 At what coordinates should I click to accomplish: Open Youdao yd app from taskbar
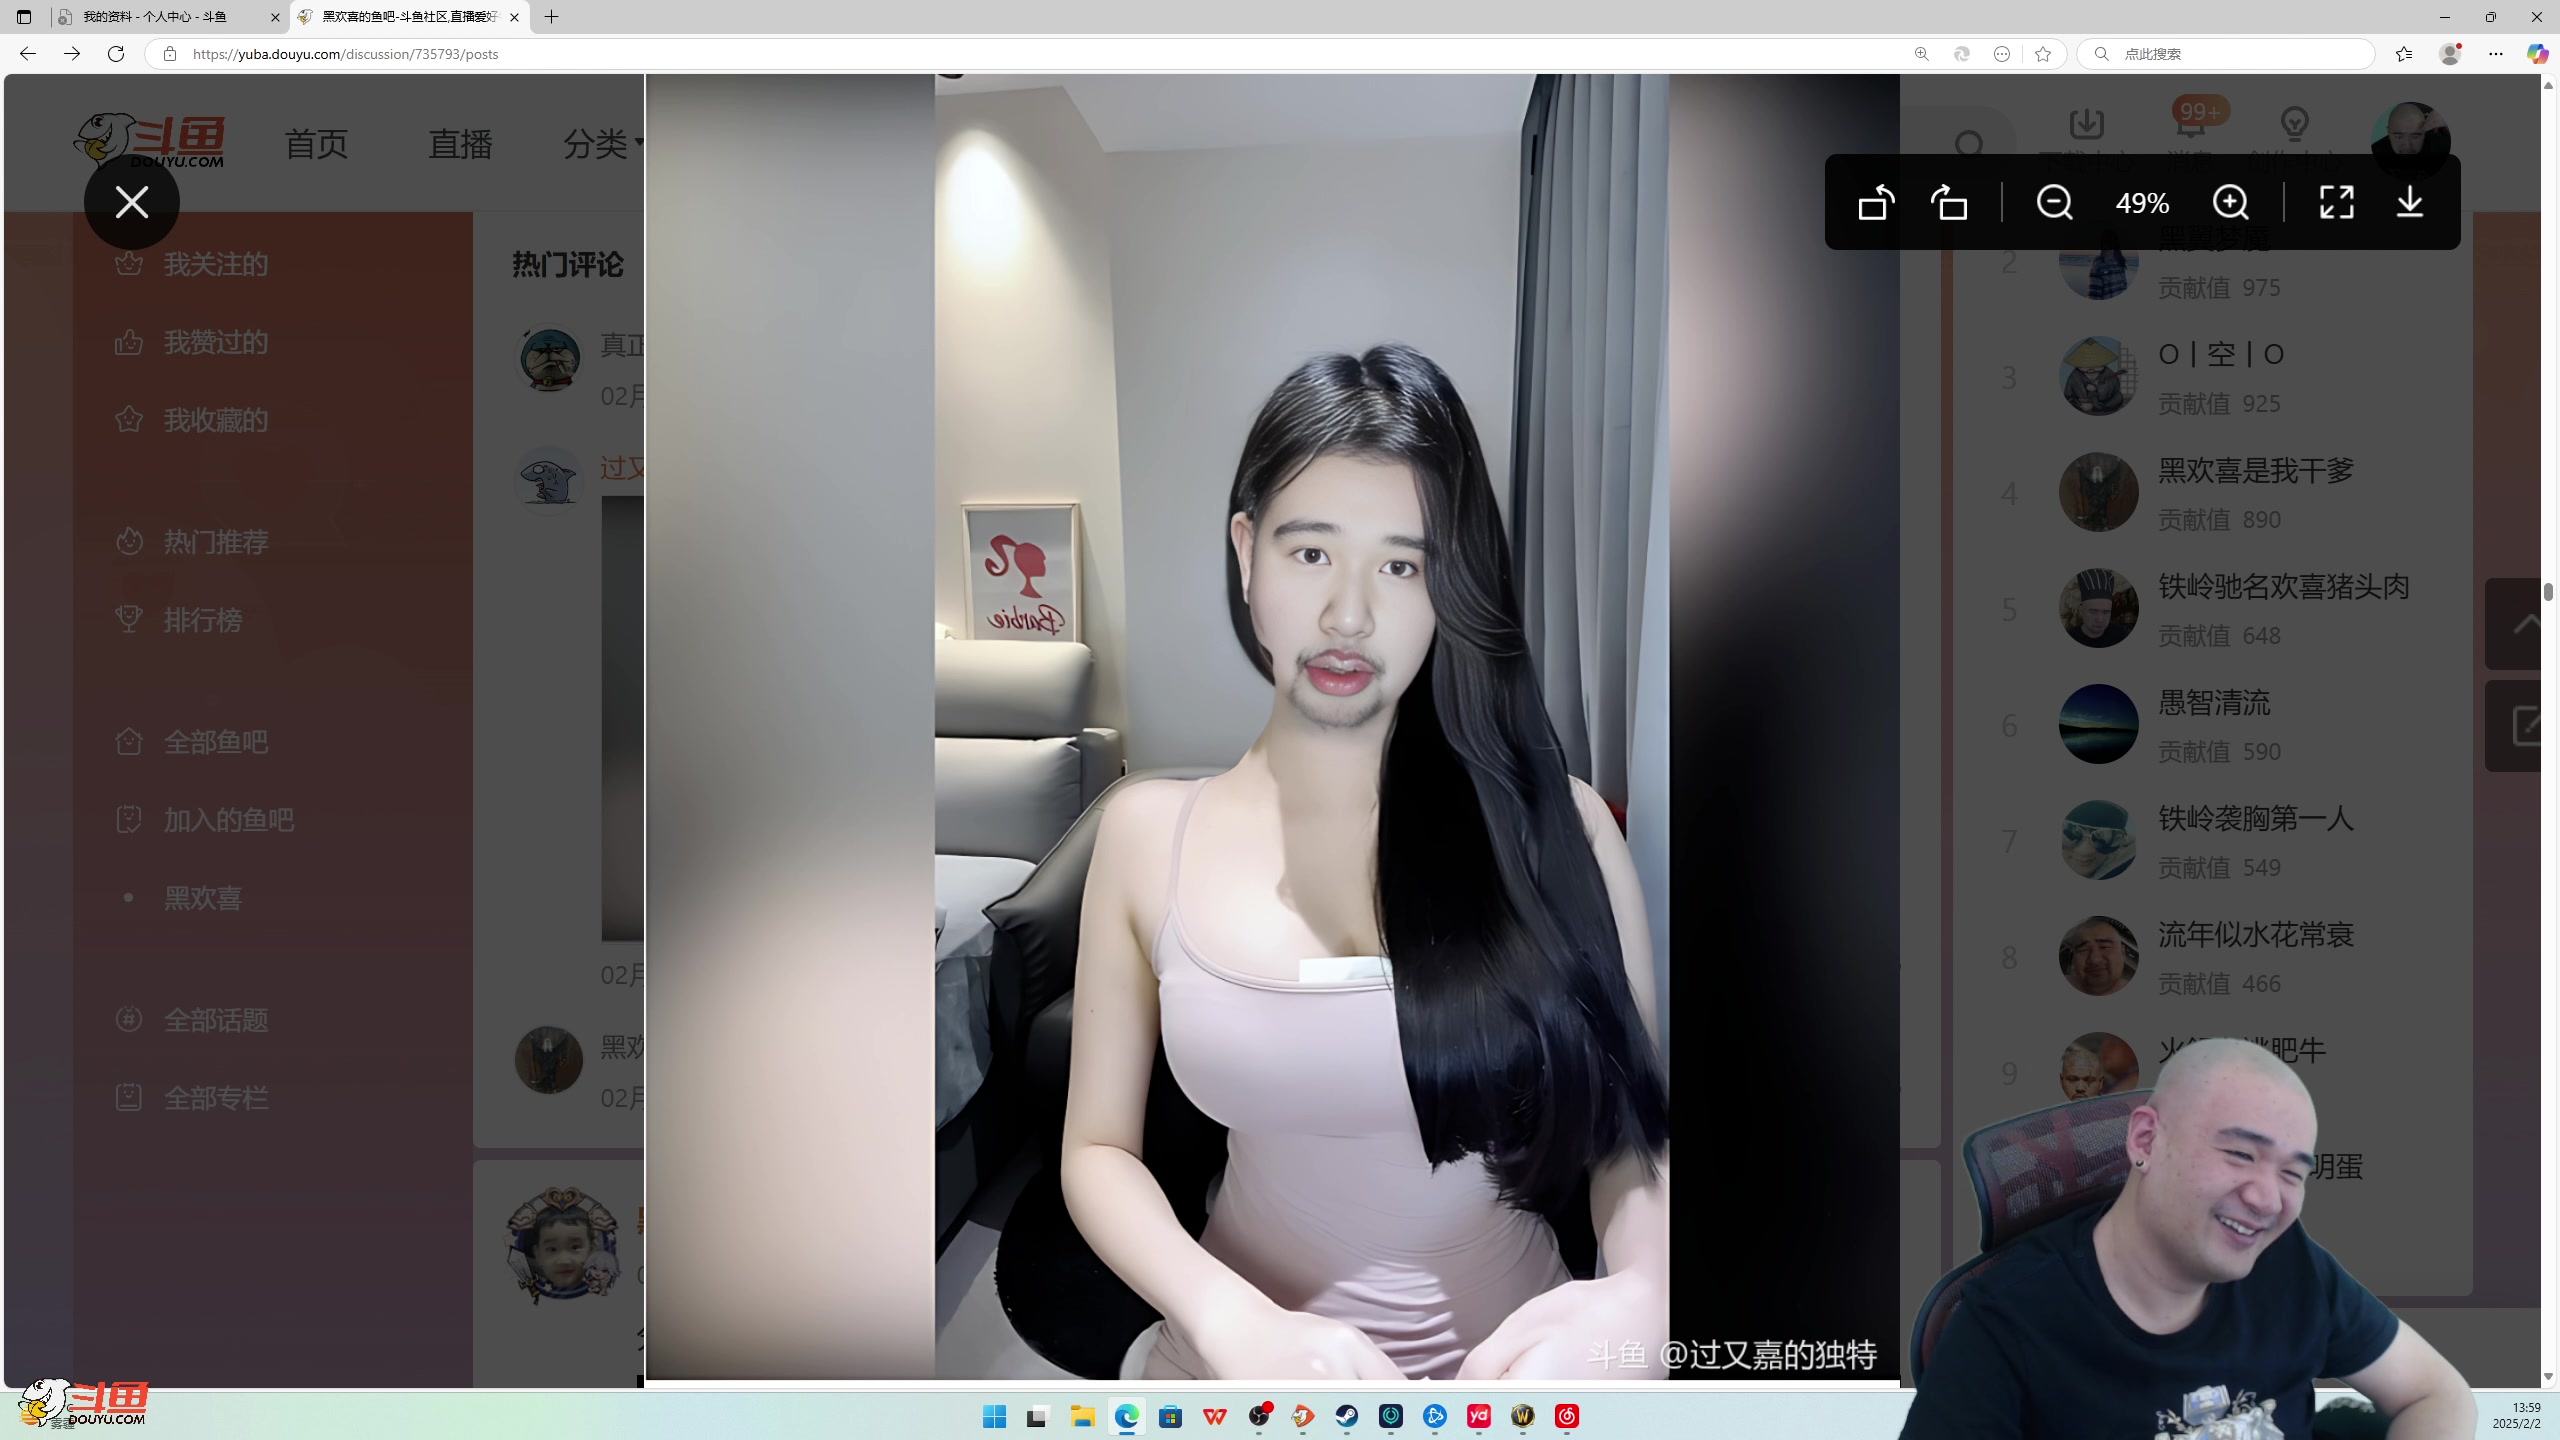click(1479, 1416)
